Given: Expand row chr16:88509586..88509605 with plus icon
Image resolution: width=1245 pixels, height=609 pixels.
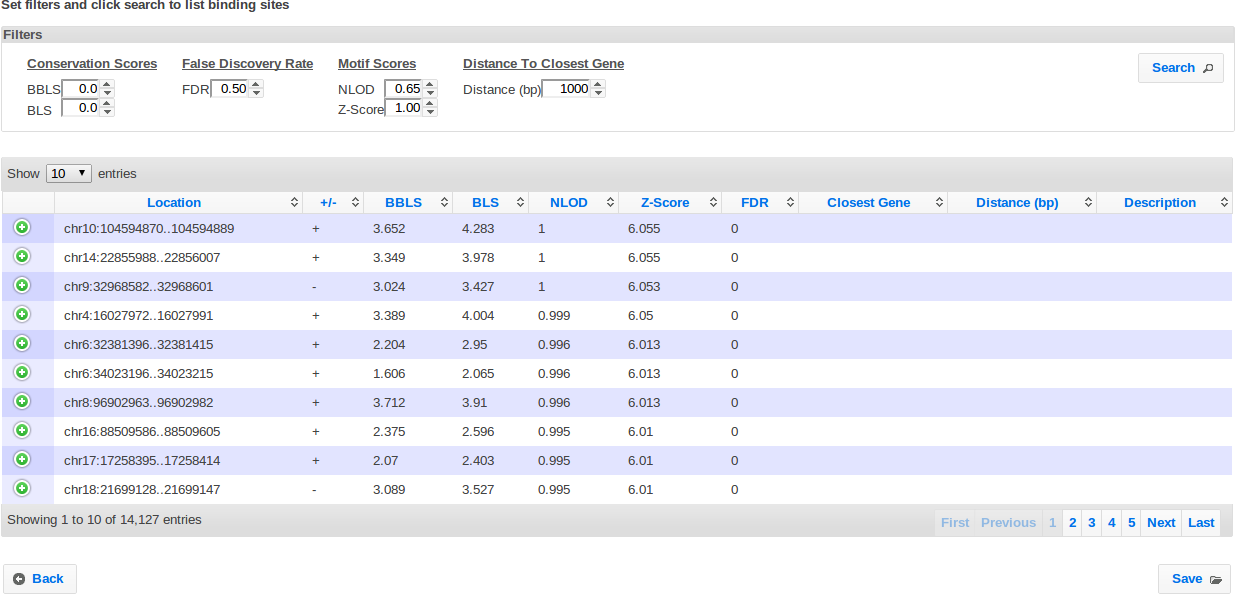Looking at the screenshot, I should pos(22,431).
